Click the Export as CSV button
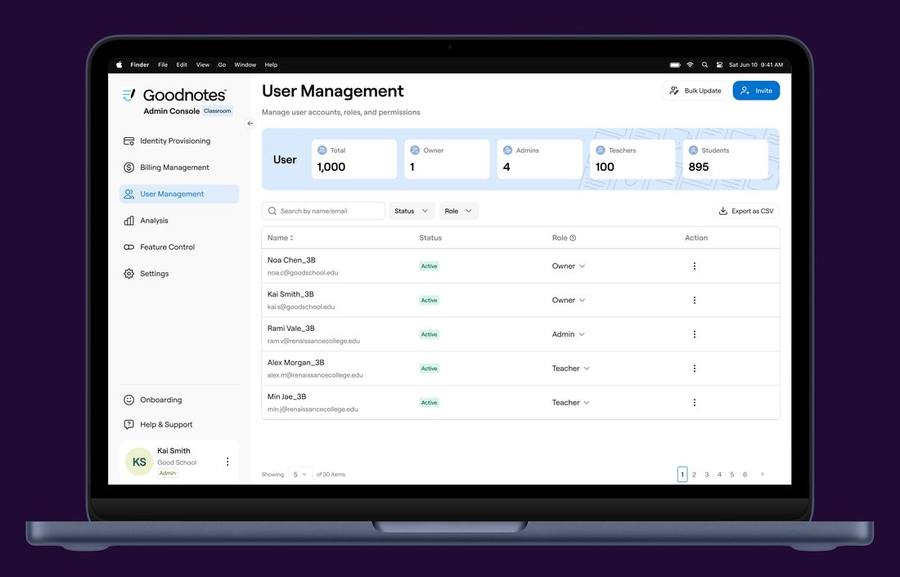This screenshot has height=577, width=900. [746, 211]
